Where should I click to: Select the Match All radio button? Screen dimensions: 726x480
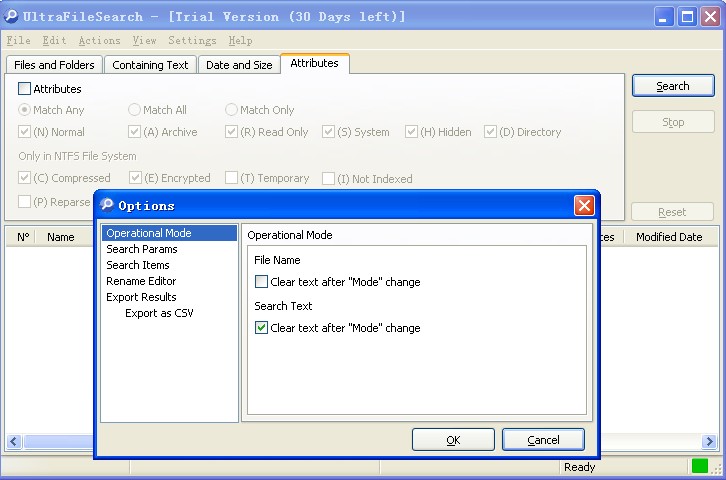click(134, 110)
